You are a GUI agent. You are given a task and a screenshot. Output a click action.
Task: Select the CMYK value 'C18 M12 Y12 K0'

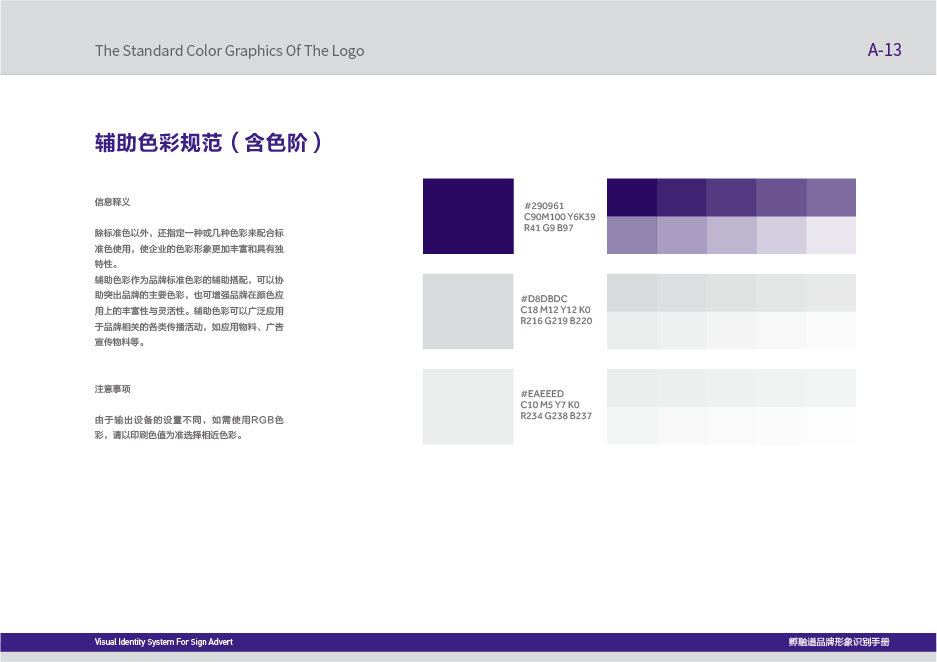[555, 309]
